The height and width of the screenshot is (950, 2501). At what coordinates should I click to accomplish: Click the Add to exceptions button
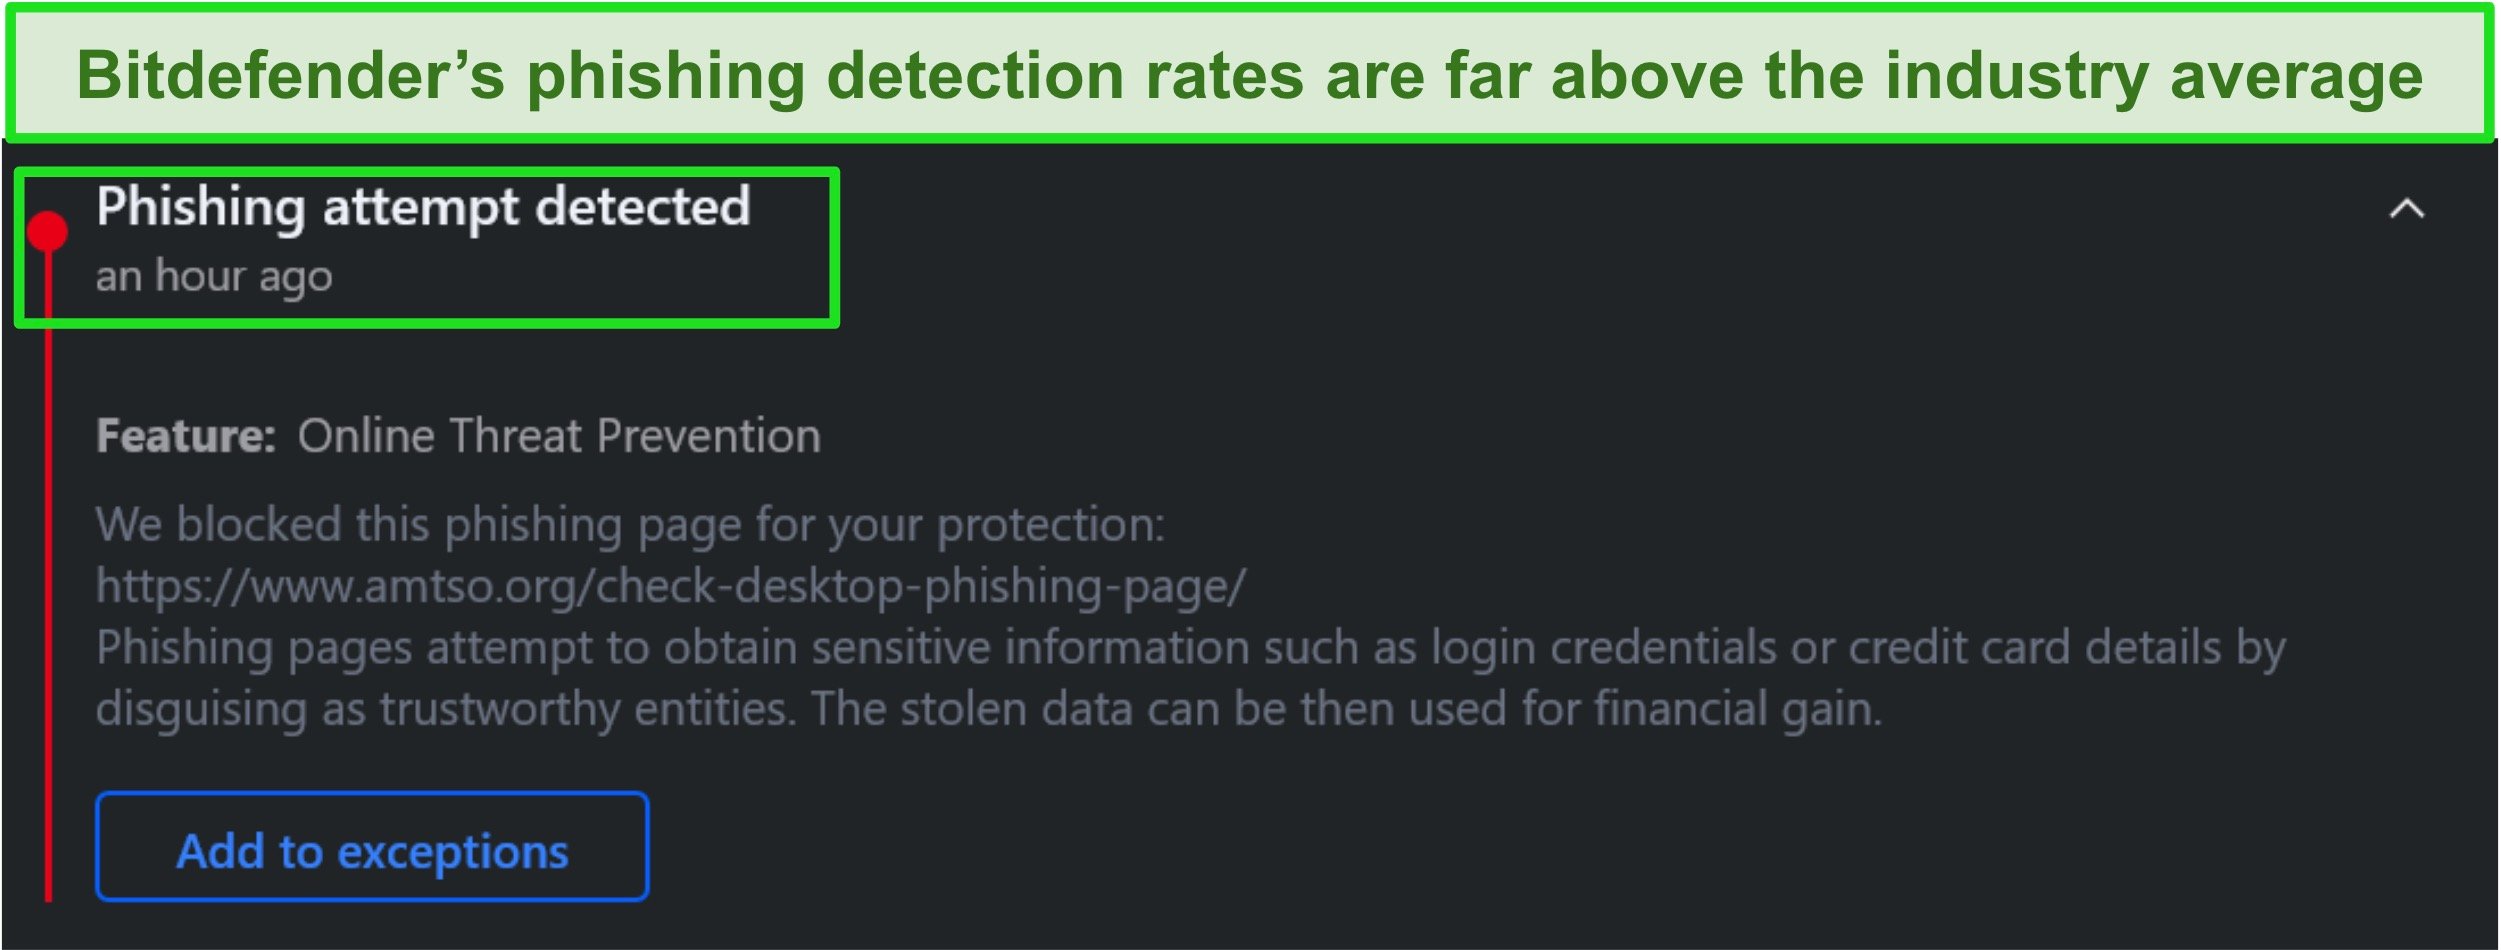point(372,846)
